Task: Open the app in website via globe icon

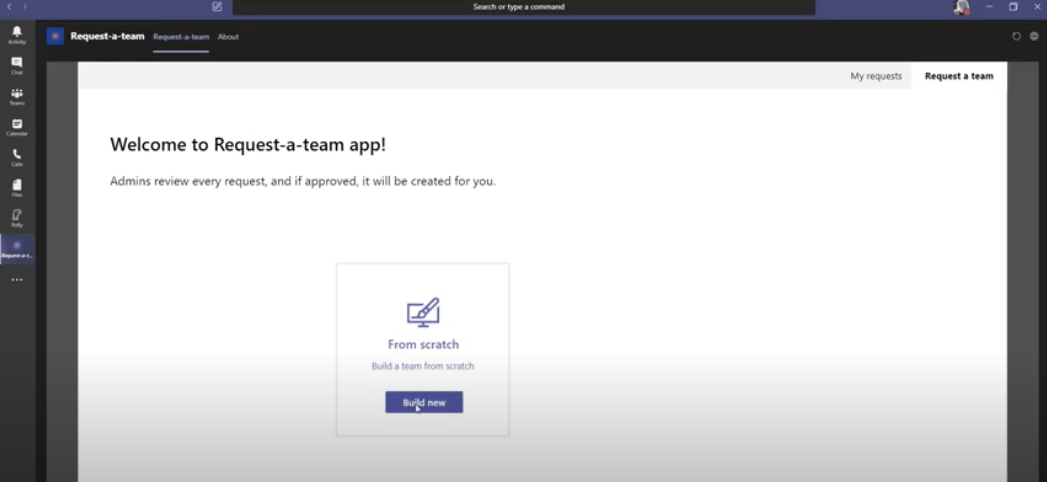Action: pyautogui.click(x=1034, y=36)
